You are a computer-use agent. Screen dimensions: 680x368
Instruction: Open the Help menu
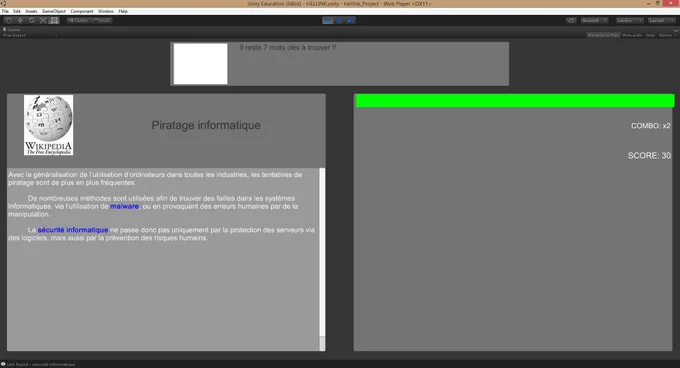pyautogui.click(x=123, y=11)
